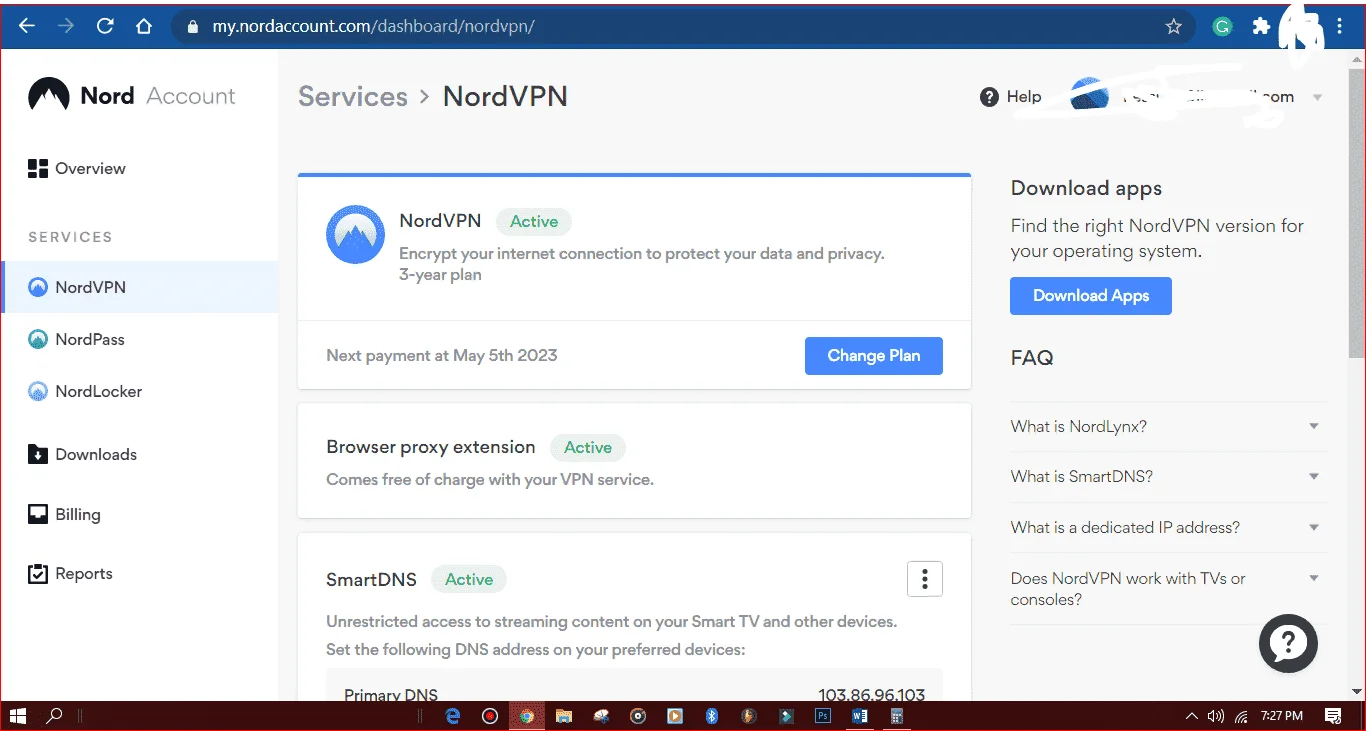The image size is (1366, 731).
Task: Go to the Downloads section
Action: pyautogui.click(x=82, y=454)
